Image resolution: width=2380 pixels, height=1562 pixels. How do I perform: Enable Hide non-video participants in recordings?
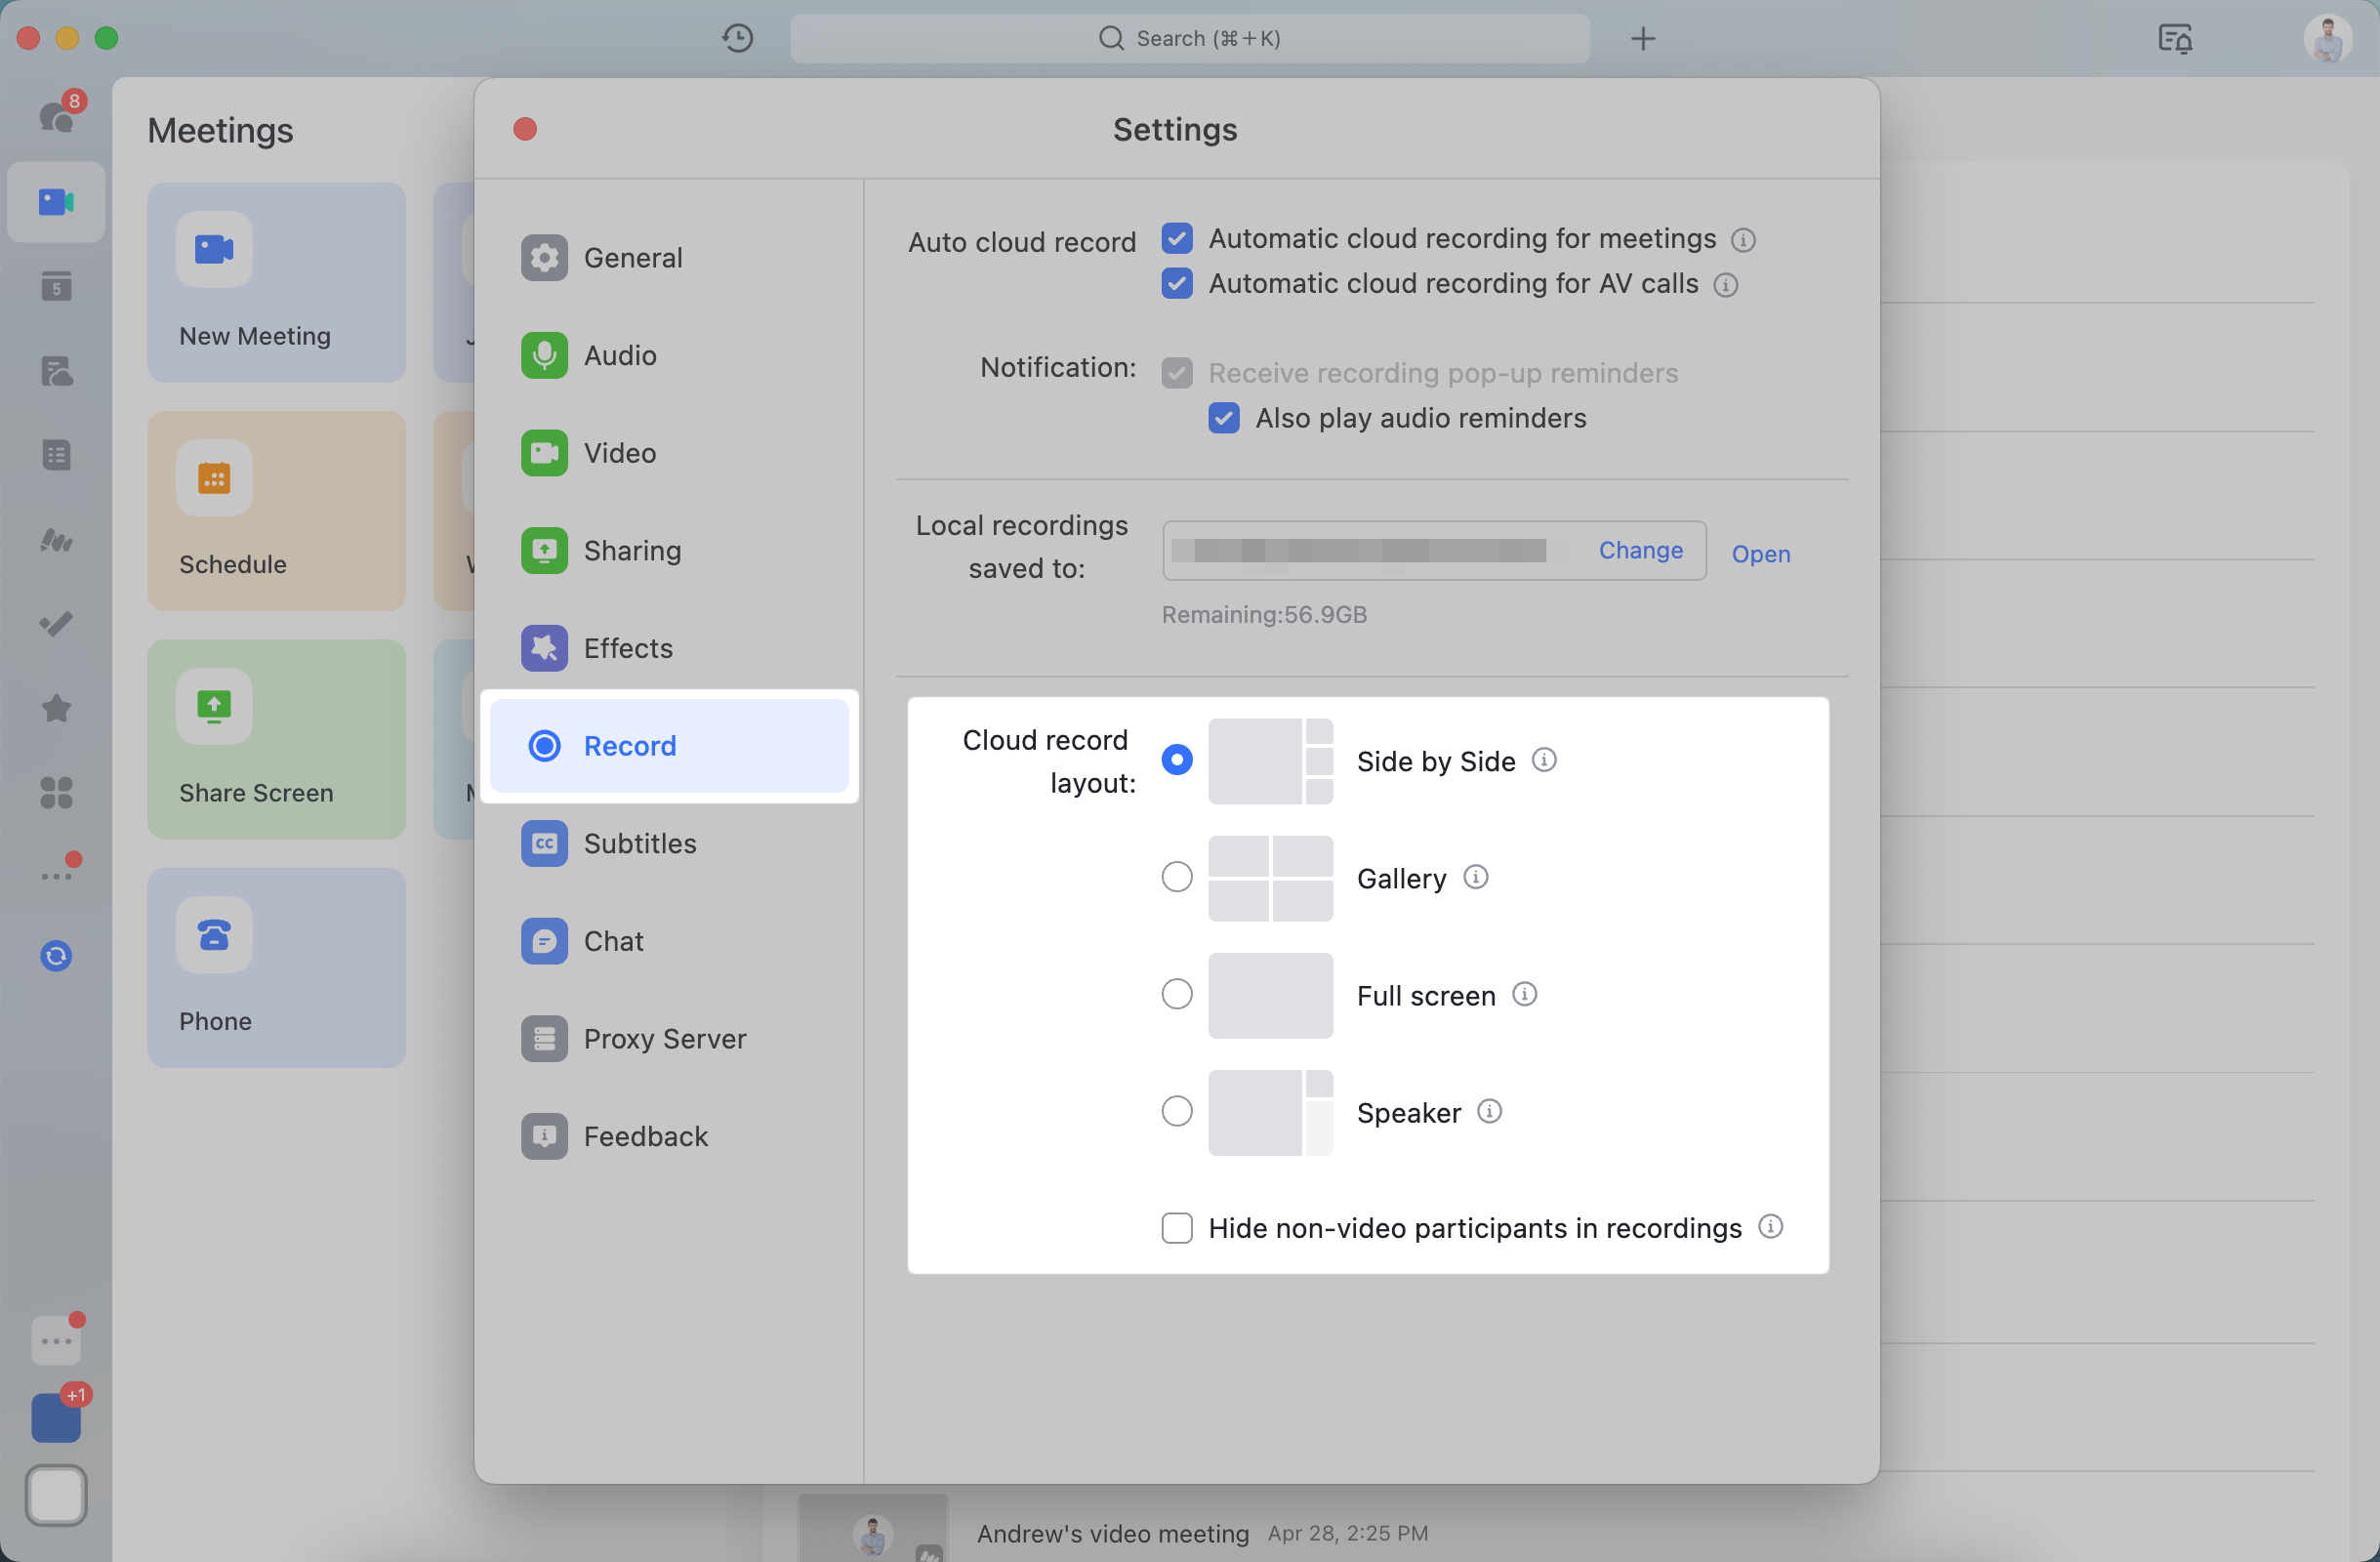coord(1176,1227)
